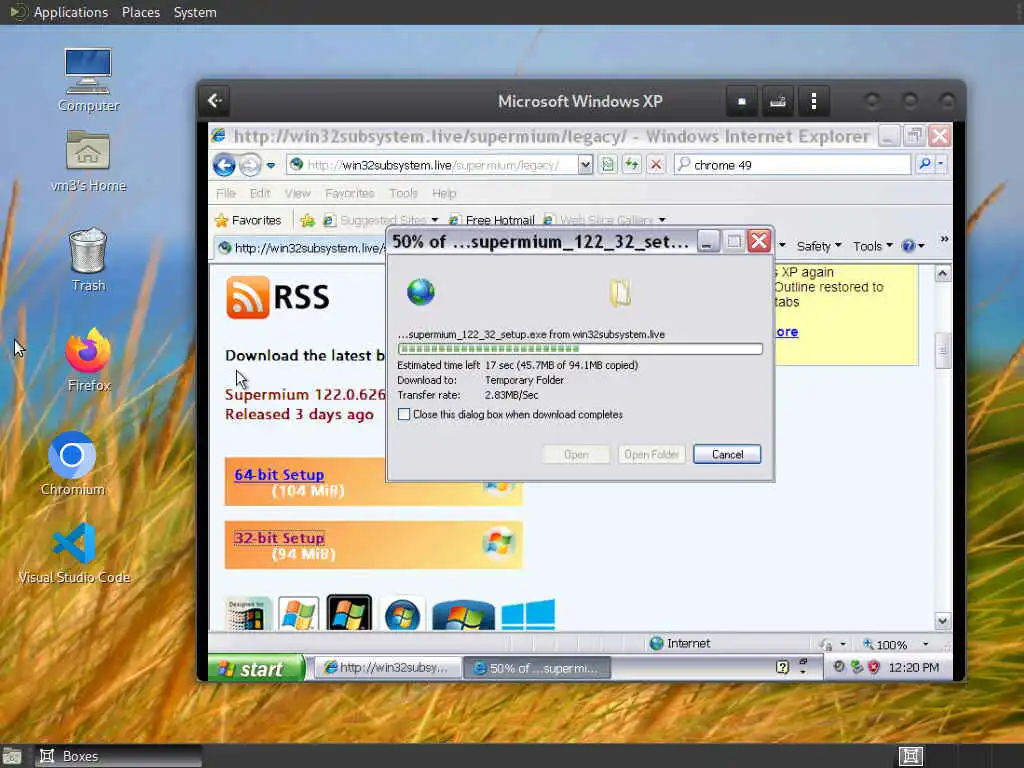Open the View menu in IE
Screen dimensions: 1024x768
(x=297, y=193)
